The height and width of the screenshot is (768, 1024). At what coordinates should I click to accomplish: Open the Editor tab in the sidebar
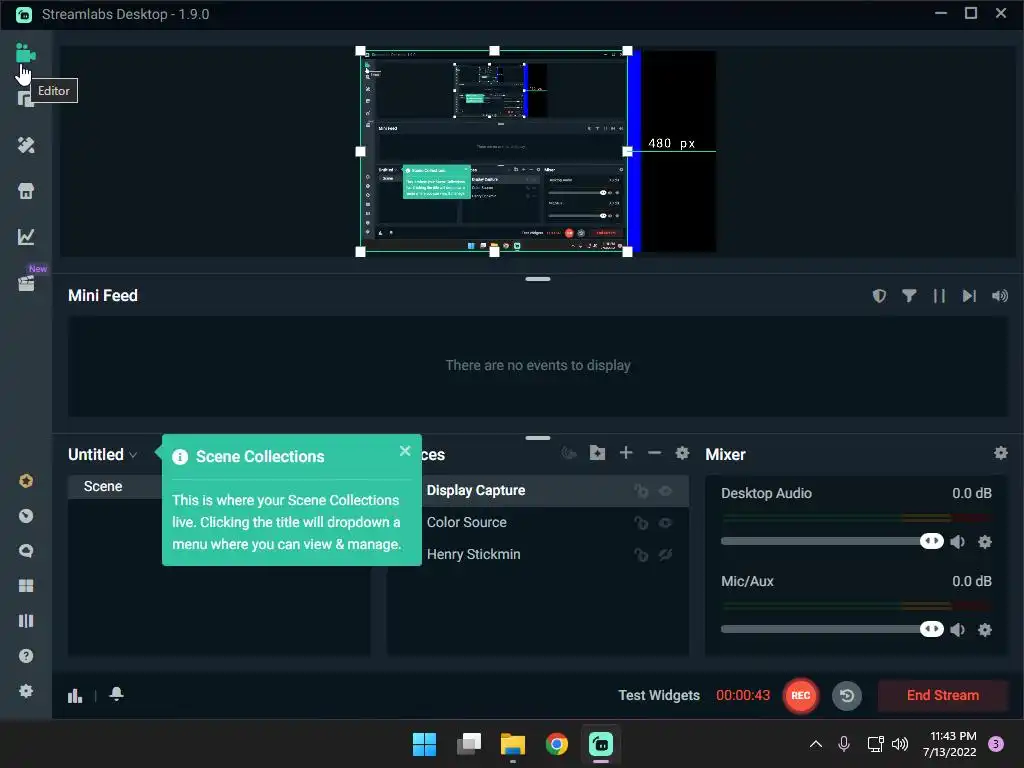25,53
